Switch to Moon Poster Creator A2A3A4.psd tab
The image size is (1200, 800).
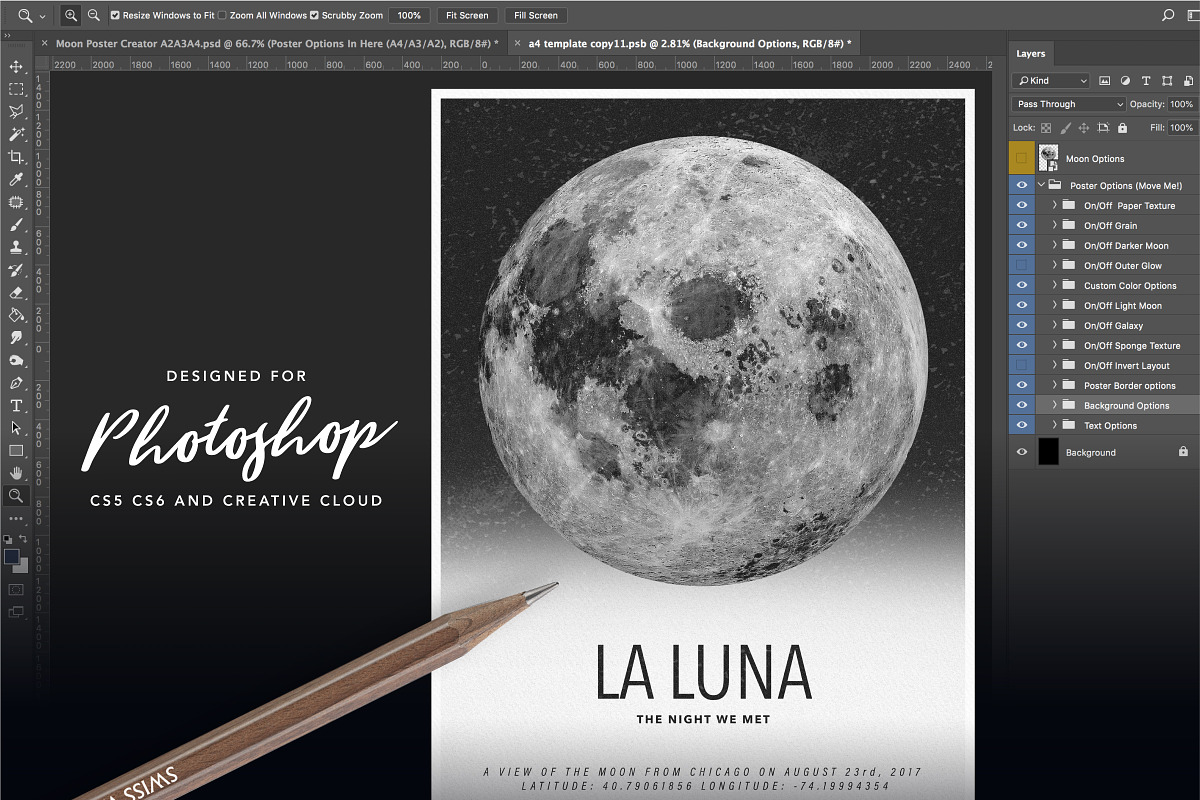click(277, 43)
